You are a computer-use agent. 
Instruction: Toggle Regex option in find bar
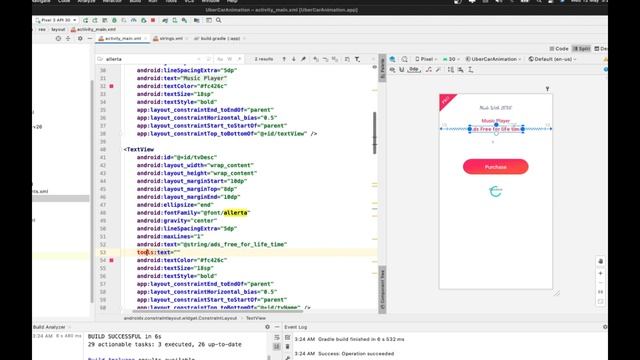240,59
